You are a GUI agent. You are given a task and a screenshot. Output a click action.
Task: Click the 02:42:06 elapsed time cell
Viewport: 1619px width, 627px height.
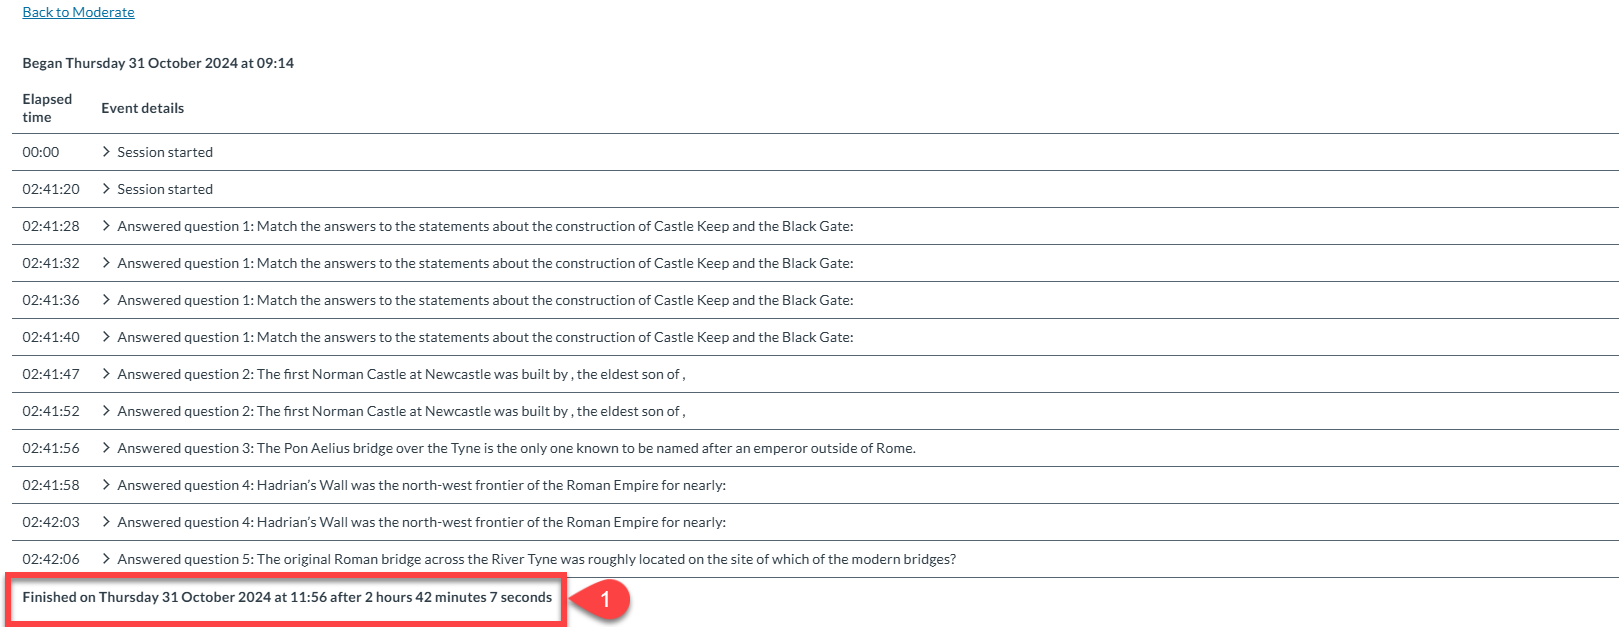[x=51, y=559]
